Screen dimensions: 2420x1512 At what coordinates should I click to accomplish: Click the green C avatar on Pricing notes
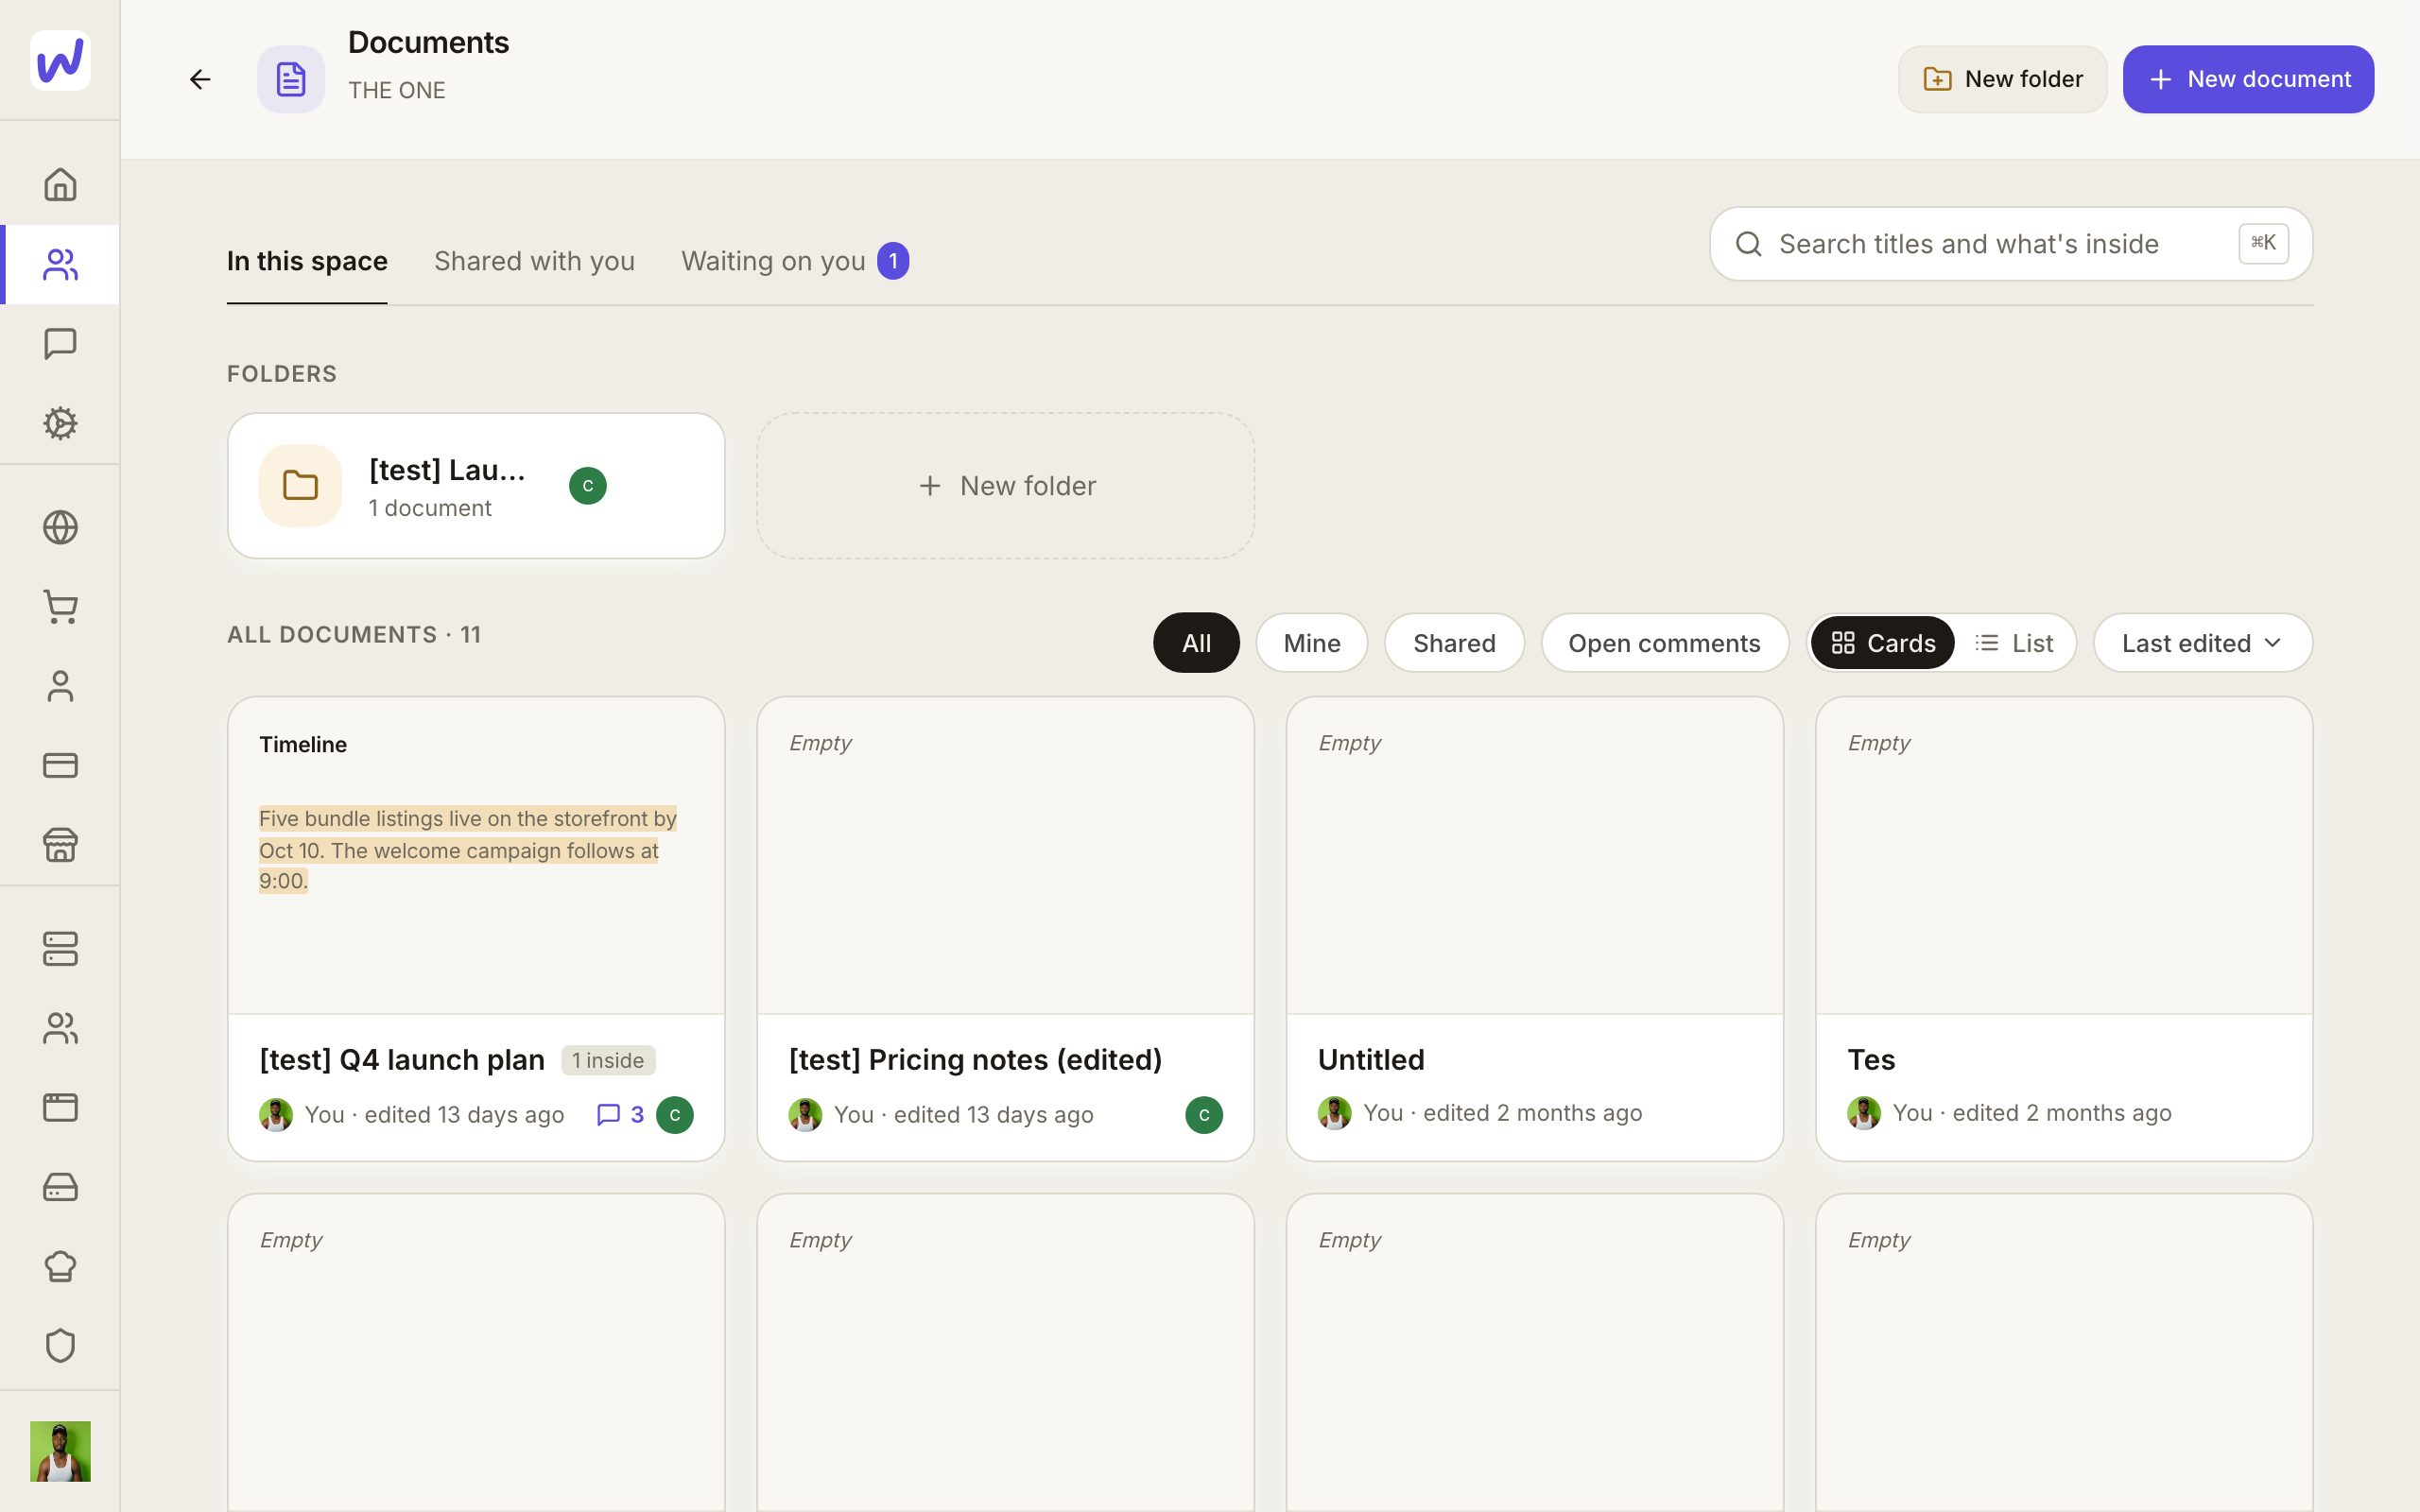(1204, 1114)
